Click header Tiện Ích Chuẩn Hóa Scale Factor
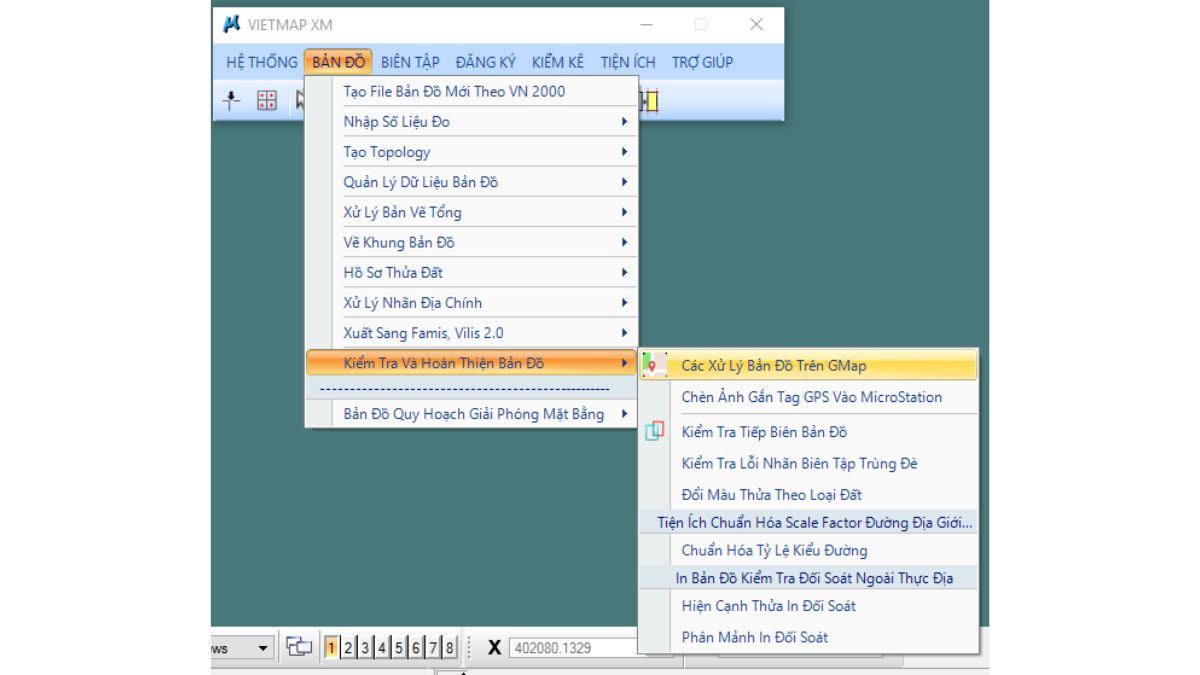1200x675 pixels. (x=815, y=522)
